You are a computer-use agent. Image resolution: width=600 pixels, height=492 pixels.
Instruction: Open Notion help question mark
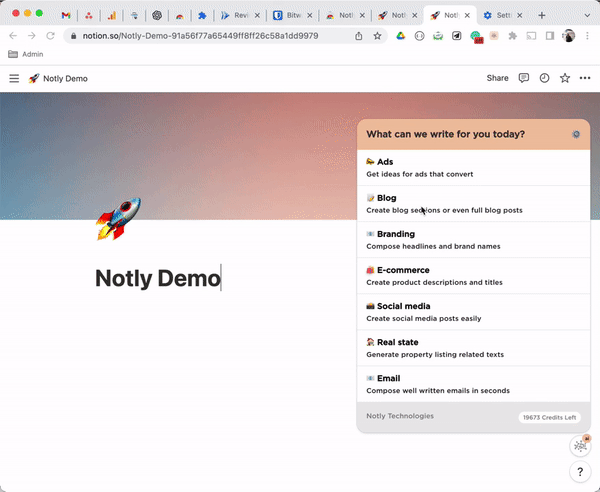coord(580,472)
